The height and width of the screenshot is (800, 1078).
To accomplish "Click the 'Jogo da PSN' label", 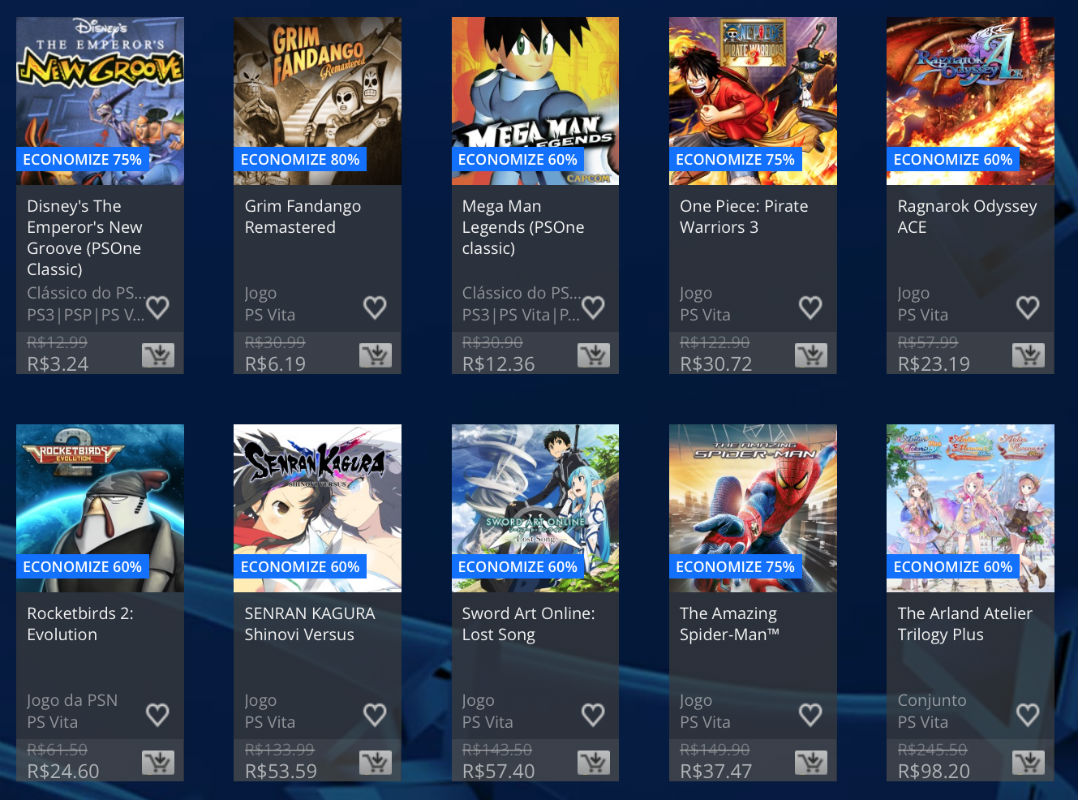I will tap(72, 700).
